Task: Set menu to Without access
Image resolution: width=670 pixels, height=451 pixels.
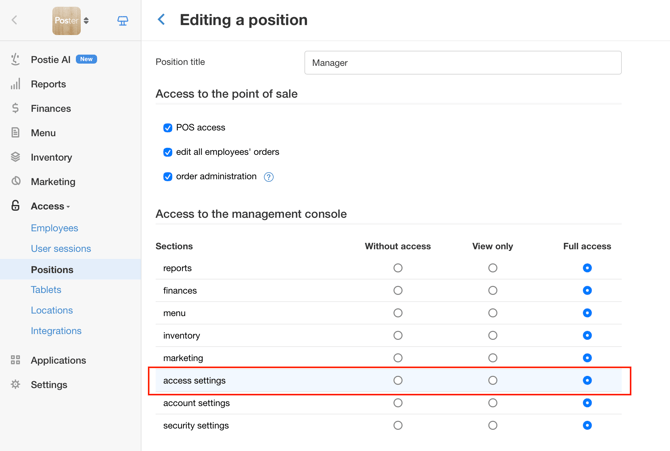Action: 398,313
